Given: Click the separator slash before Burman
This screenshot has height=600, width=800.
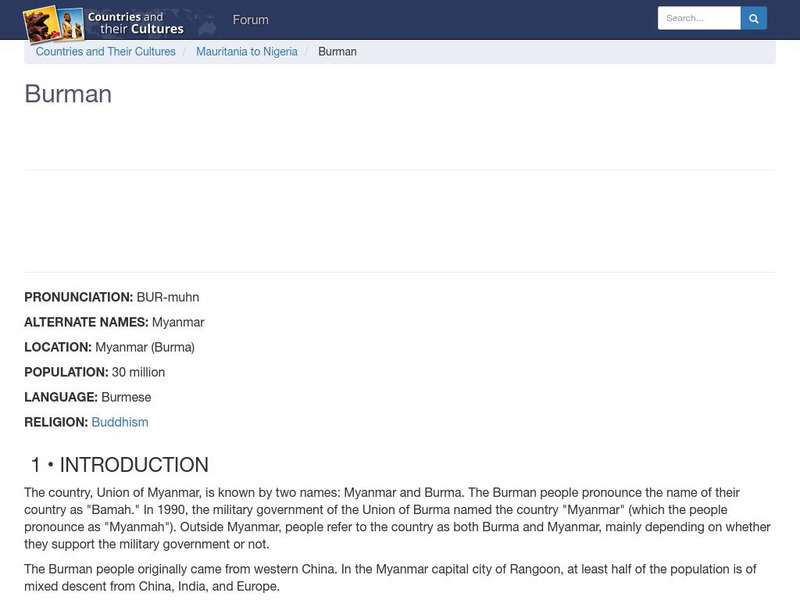Looking at the screenshot, I should pyautogui.click(x=305, y=51).
